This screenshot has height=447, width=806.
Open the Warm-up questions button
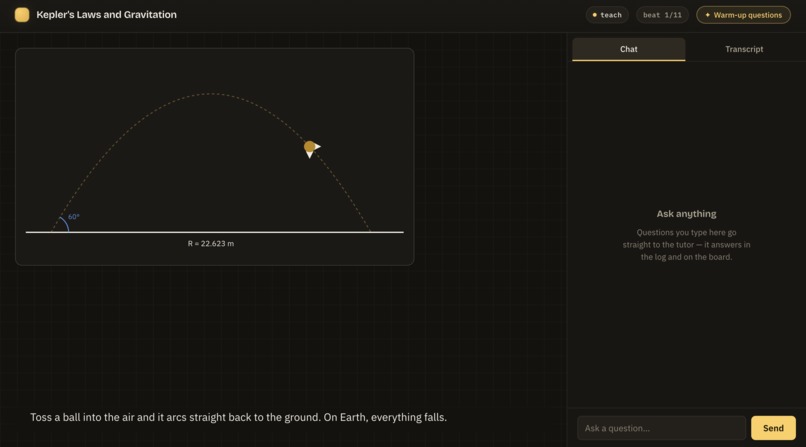743,15
